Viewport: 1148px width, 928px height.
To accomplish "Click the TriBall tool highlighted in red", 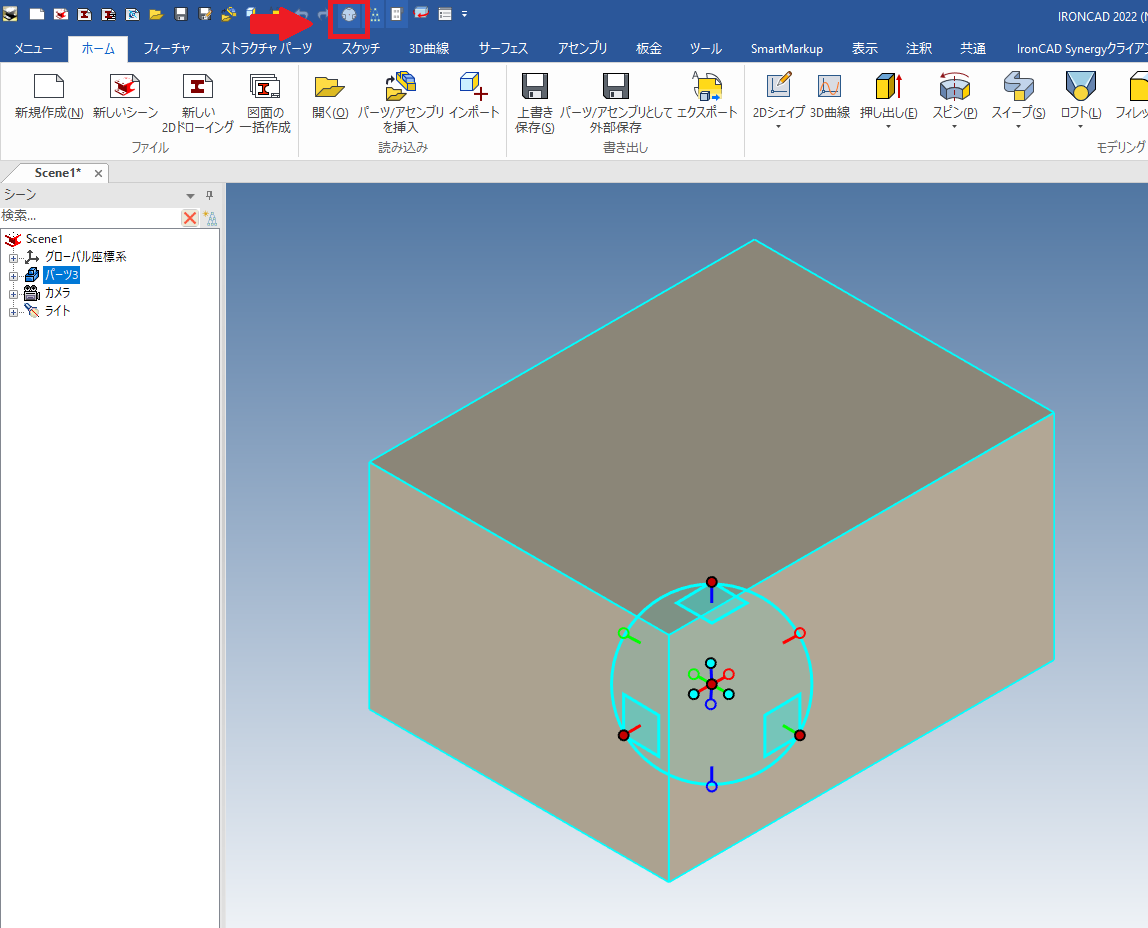I will (348, 15).
